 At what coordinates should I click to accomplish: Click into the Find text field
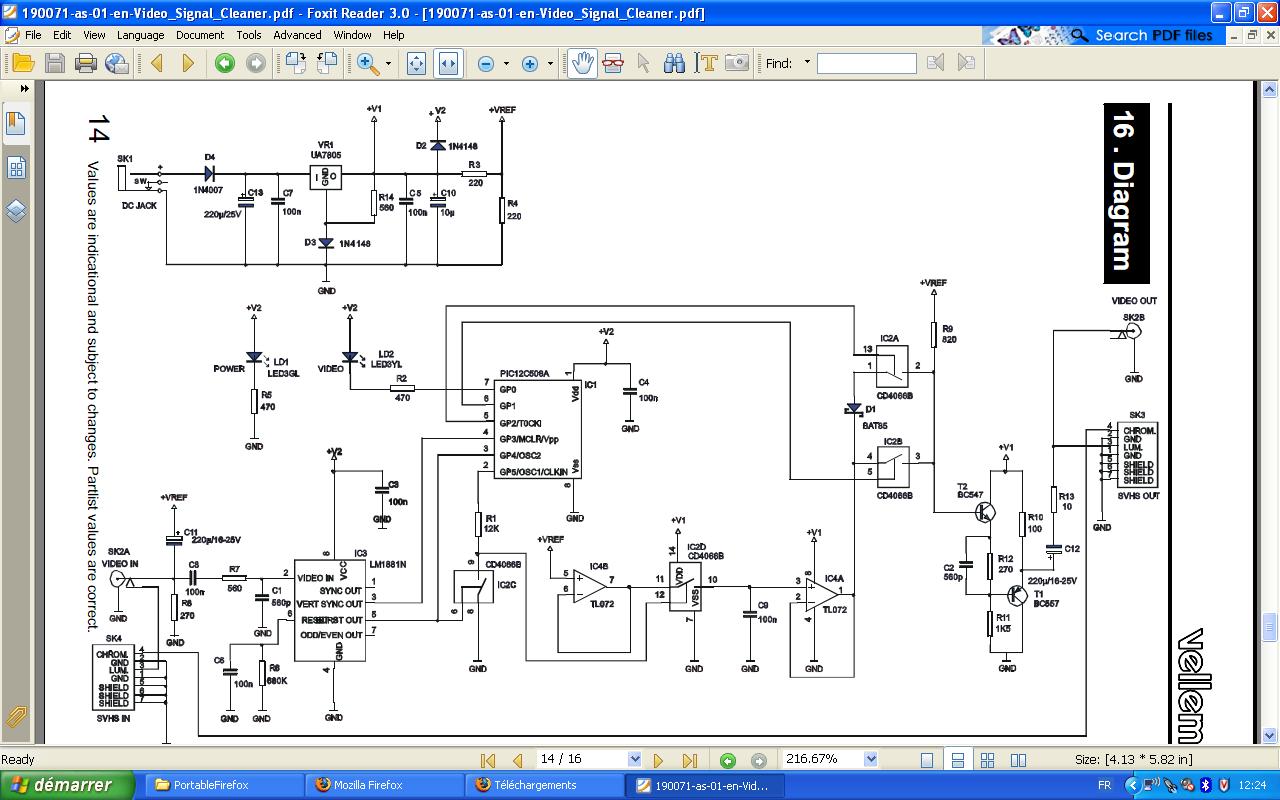point(866,63)
